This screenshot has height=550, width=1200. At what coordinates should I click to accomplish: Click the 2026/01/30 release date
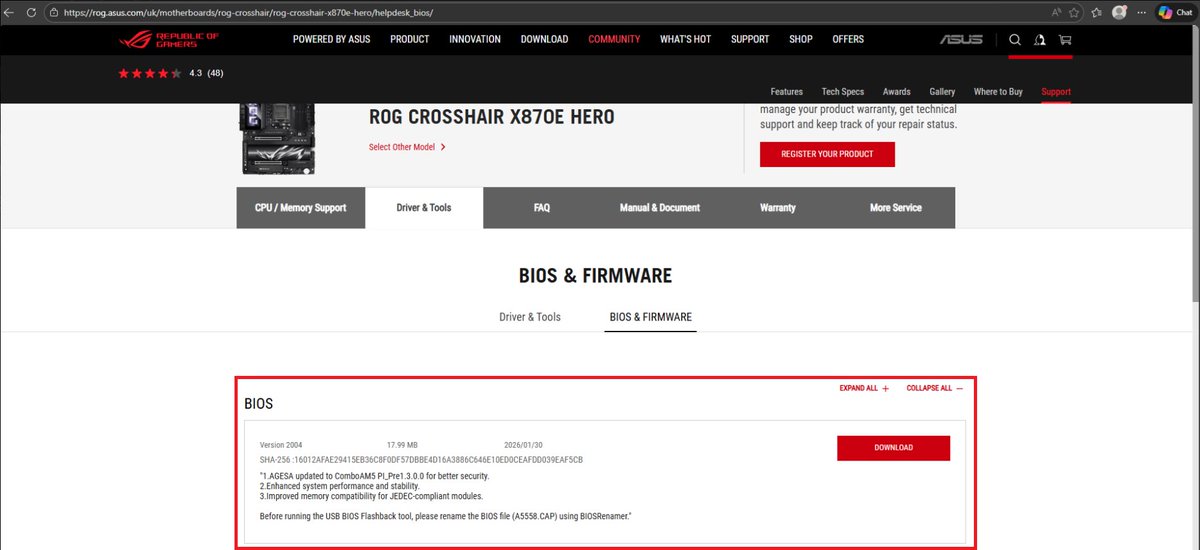524,444
